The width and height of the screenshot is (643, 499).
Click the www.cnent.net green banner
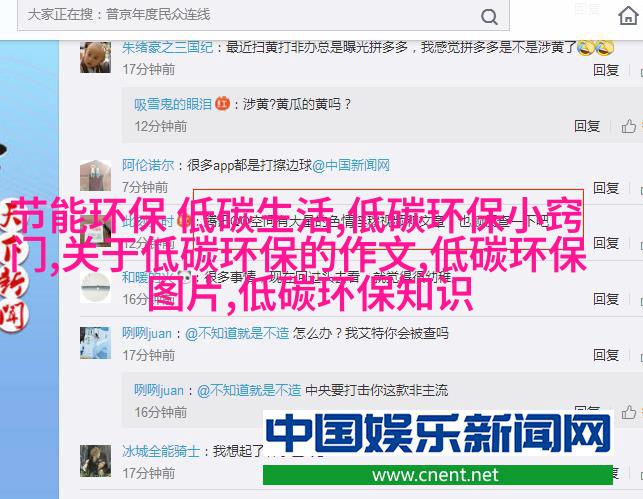[x=438, y=475]
